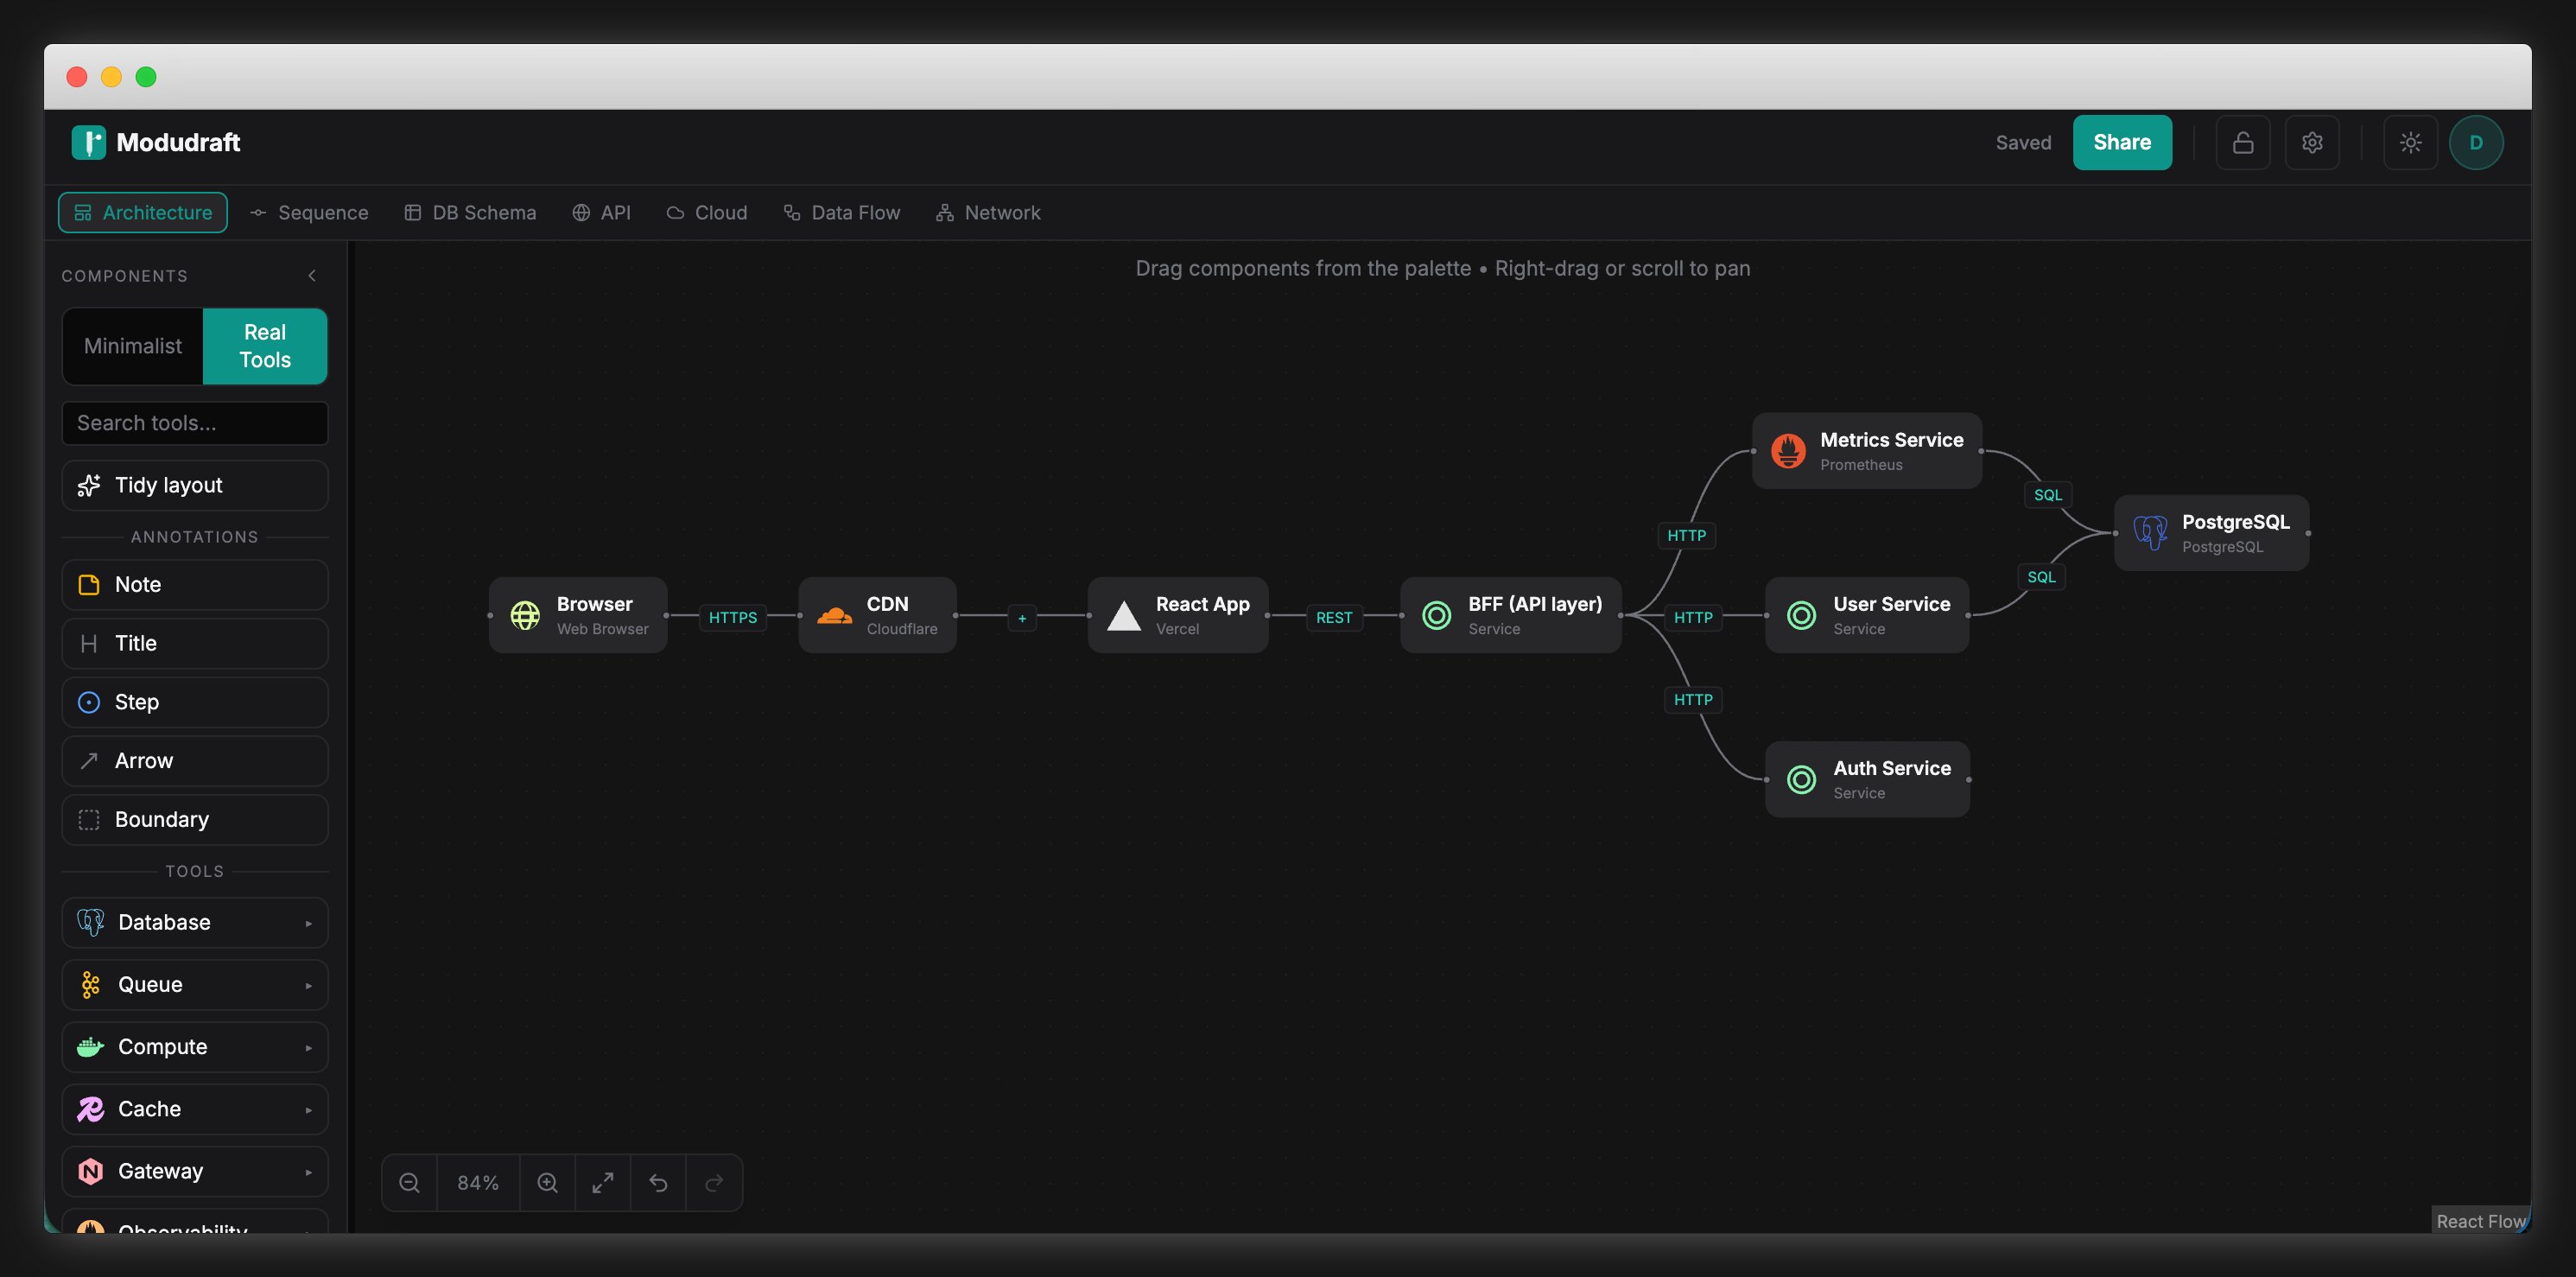Select the HTTP label toward Auth Service
This screenshot has width=2576, height=1277.
1693,700
